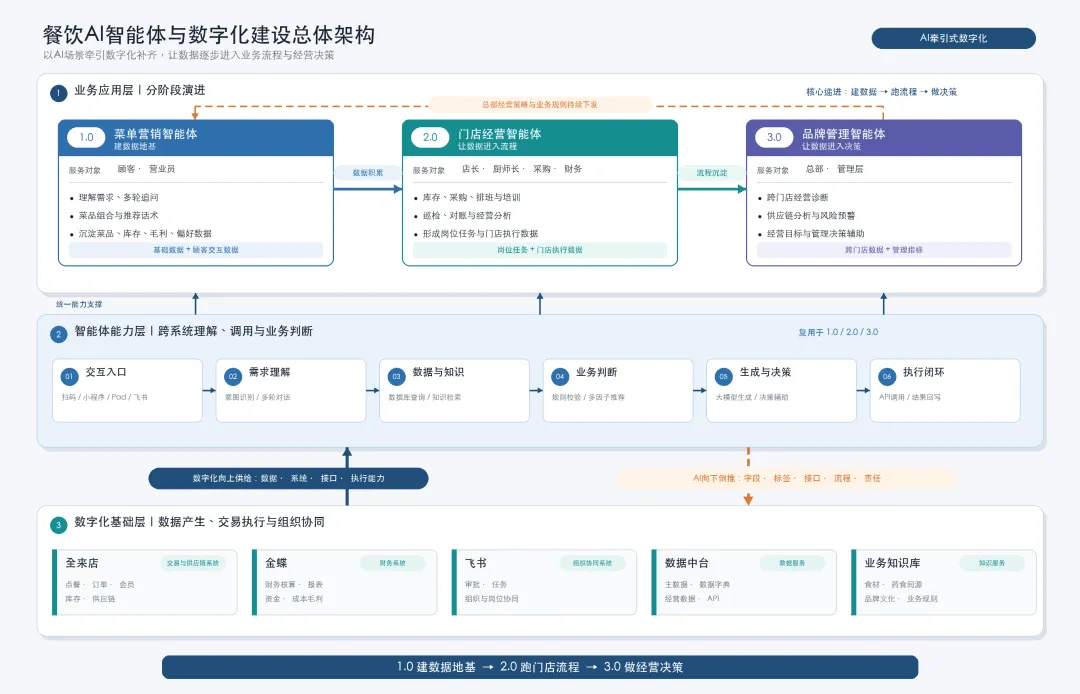The height and width of the screenshot is (694, 1080).
Task: Click the 流程沉淀 label between 2.0 and 3.0
Action: pos(712,173)
